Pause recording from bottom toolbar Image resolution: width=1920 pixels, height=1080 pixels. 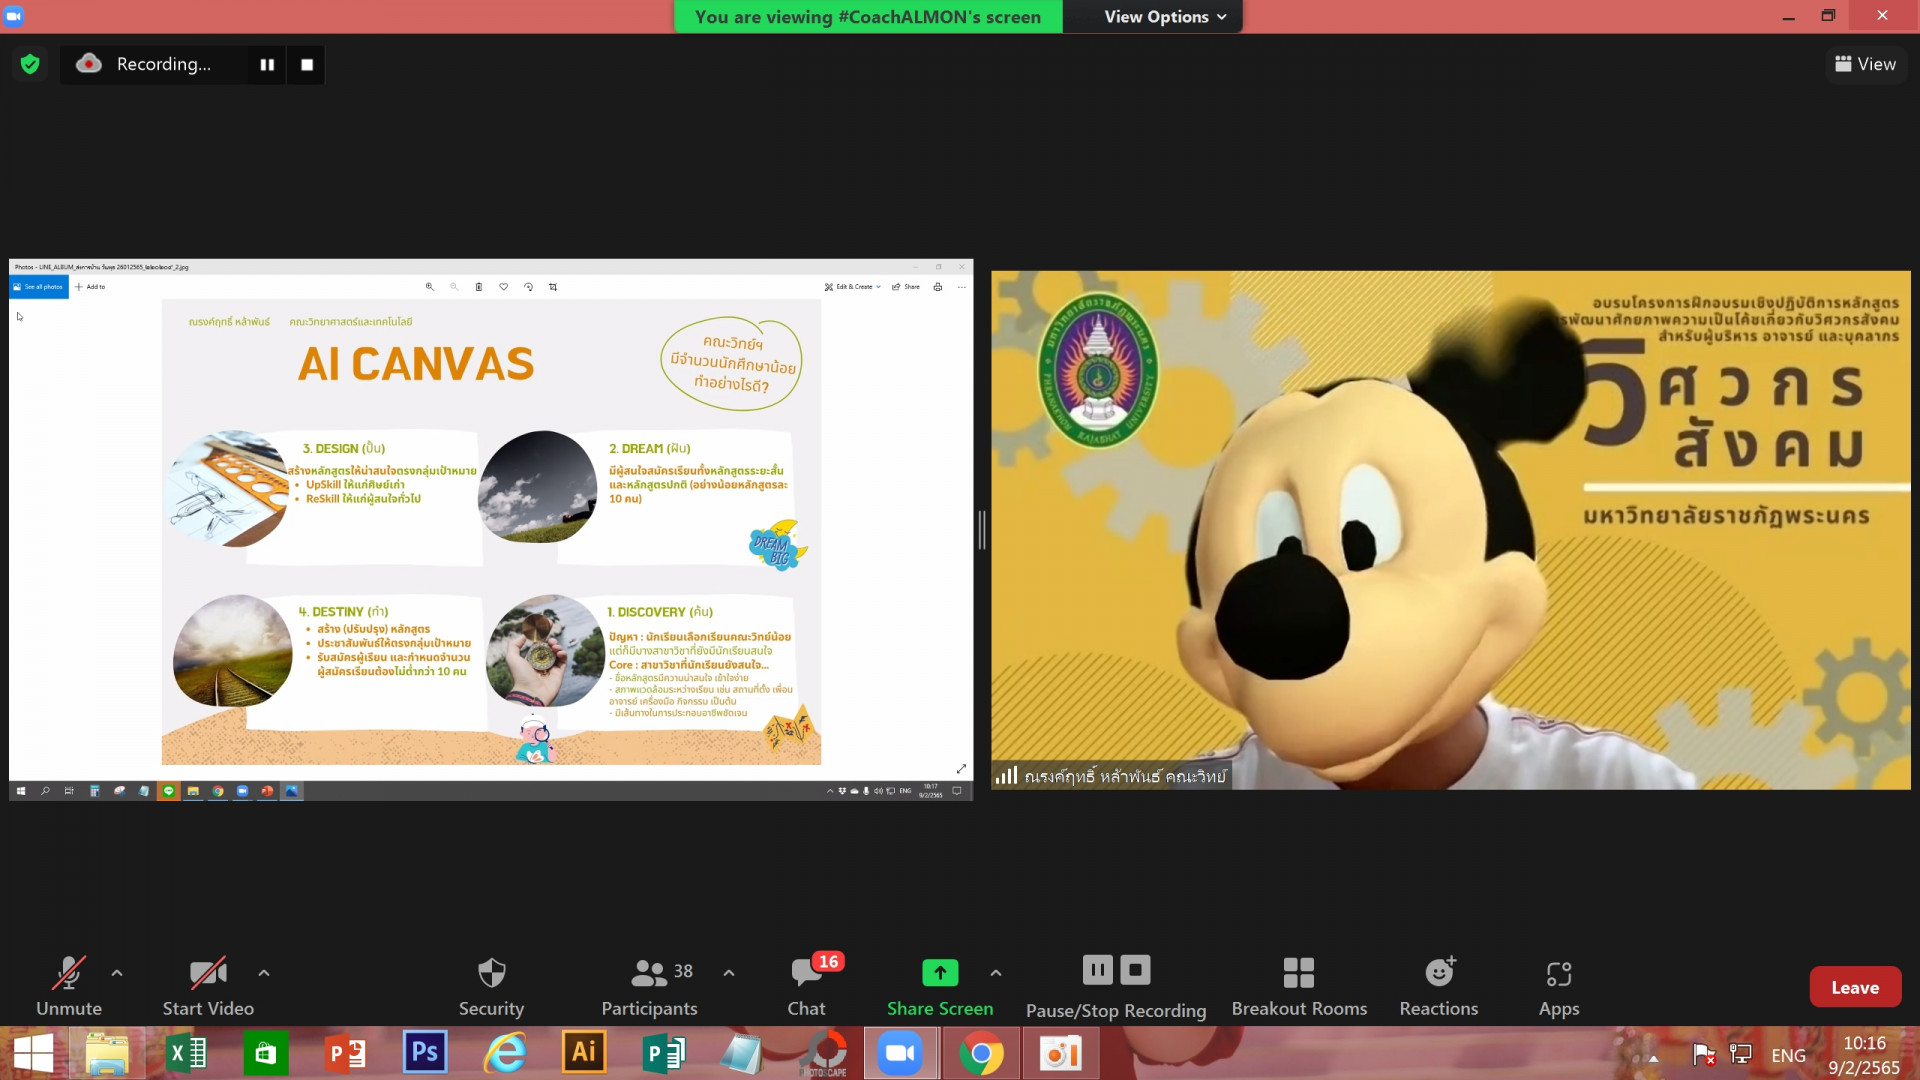coord(1097,969)
